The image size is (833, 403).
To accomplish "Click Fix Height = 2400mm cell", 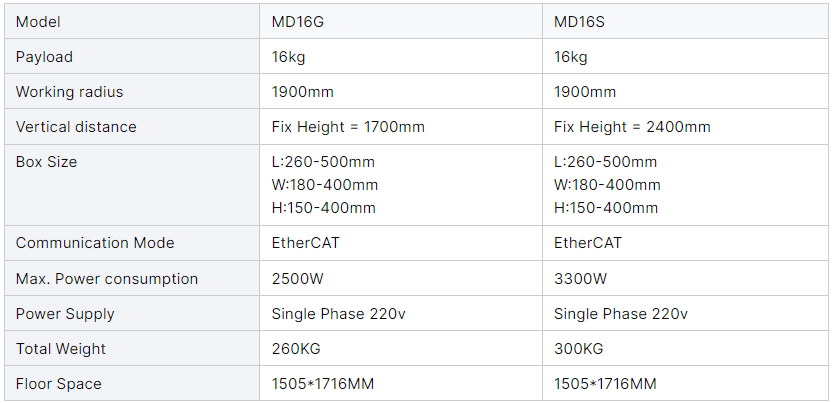I will click(632, 127).
